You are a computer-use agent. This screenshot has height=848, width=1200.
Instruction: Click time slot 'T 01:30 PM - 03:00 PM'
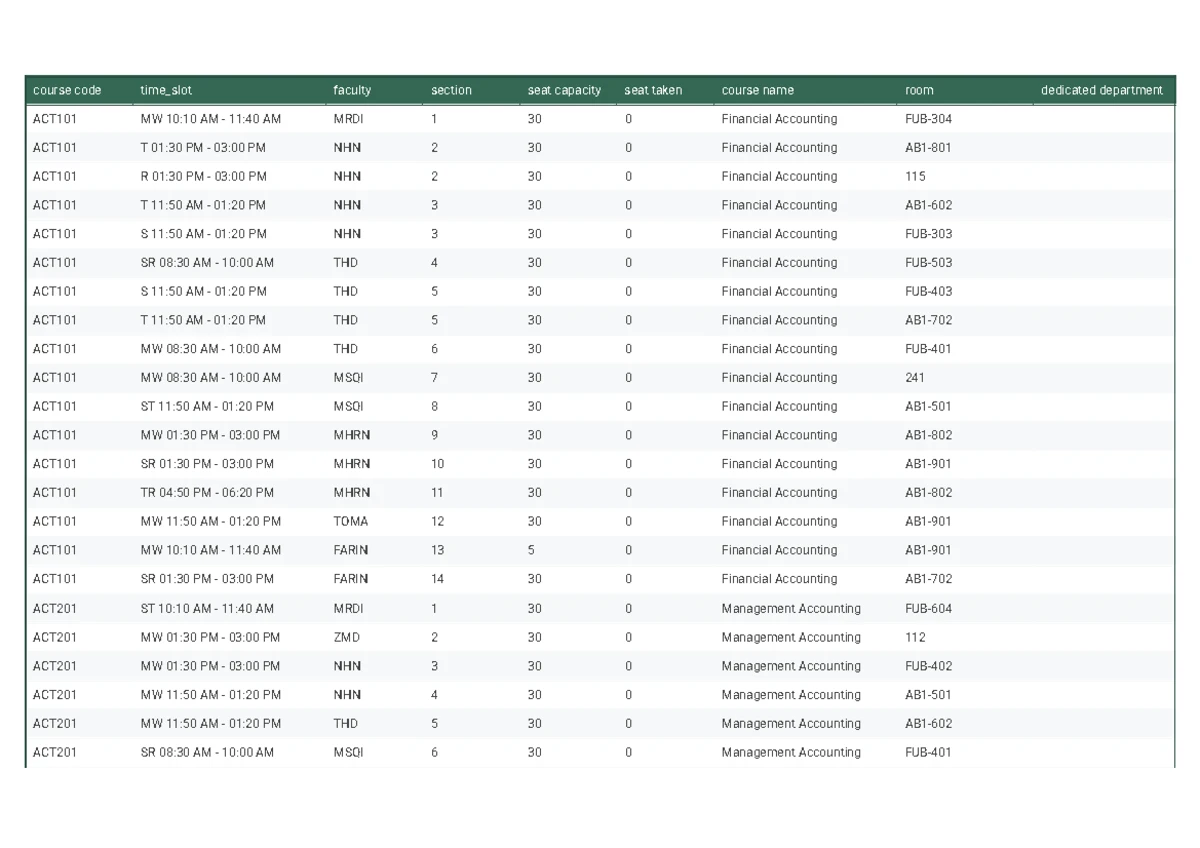(x=203, y=148)
